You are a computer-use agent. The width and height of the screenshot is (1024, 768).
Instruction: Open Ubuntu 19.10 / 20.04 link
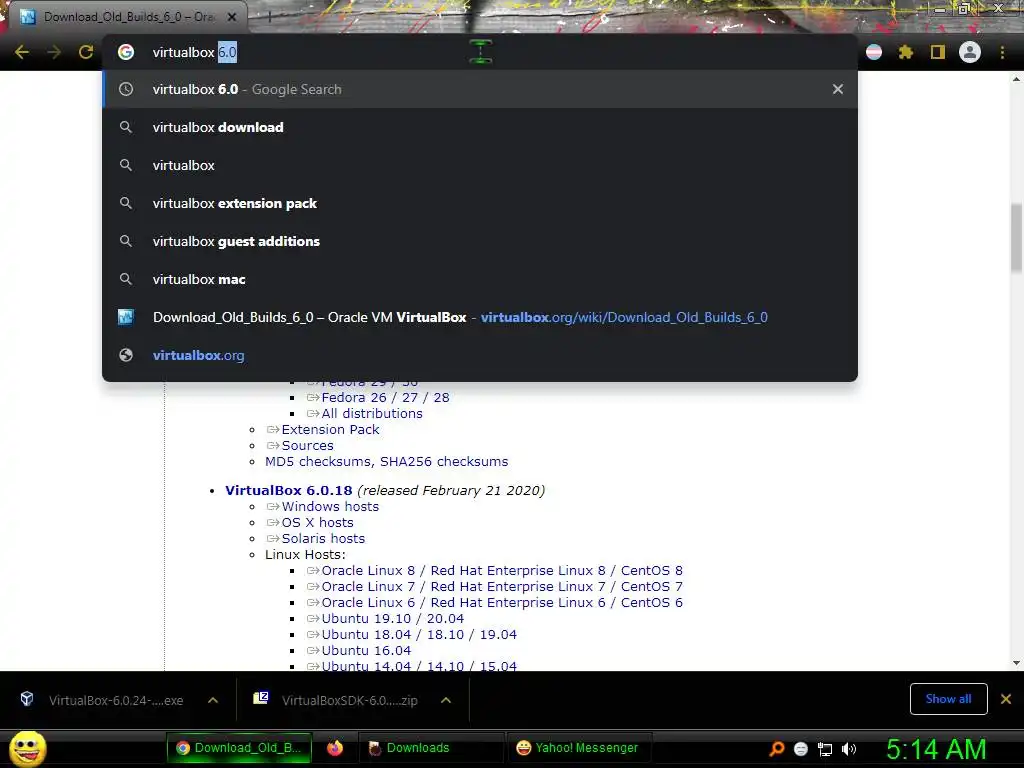click(392, 618)
